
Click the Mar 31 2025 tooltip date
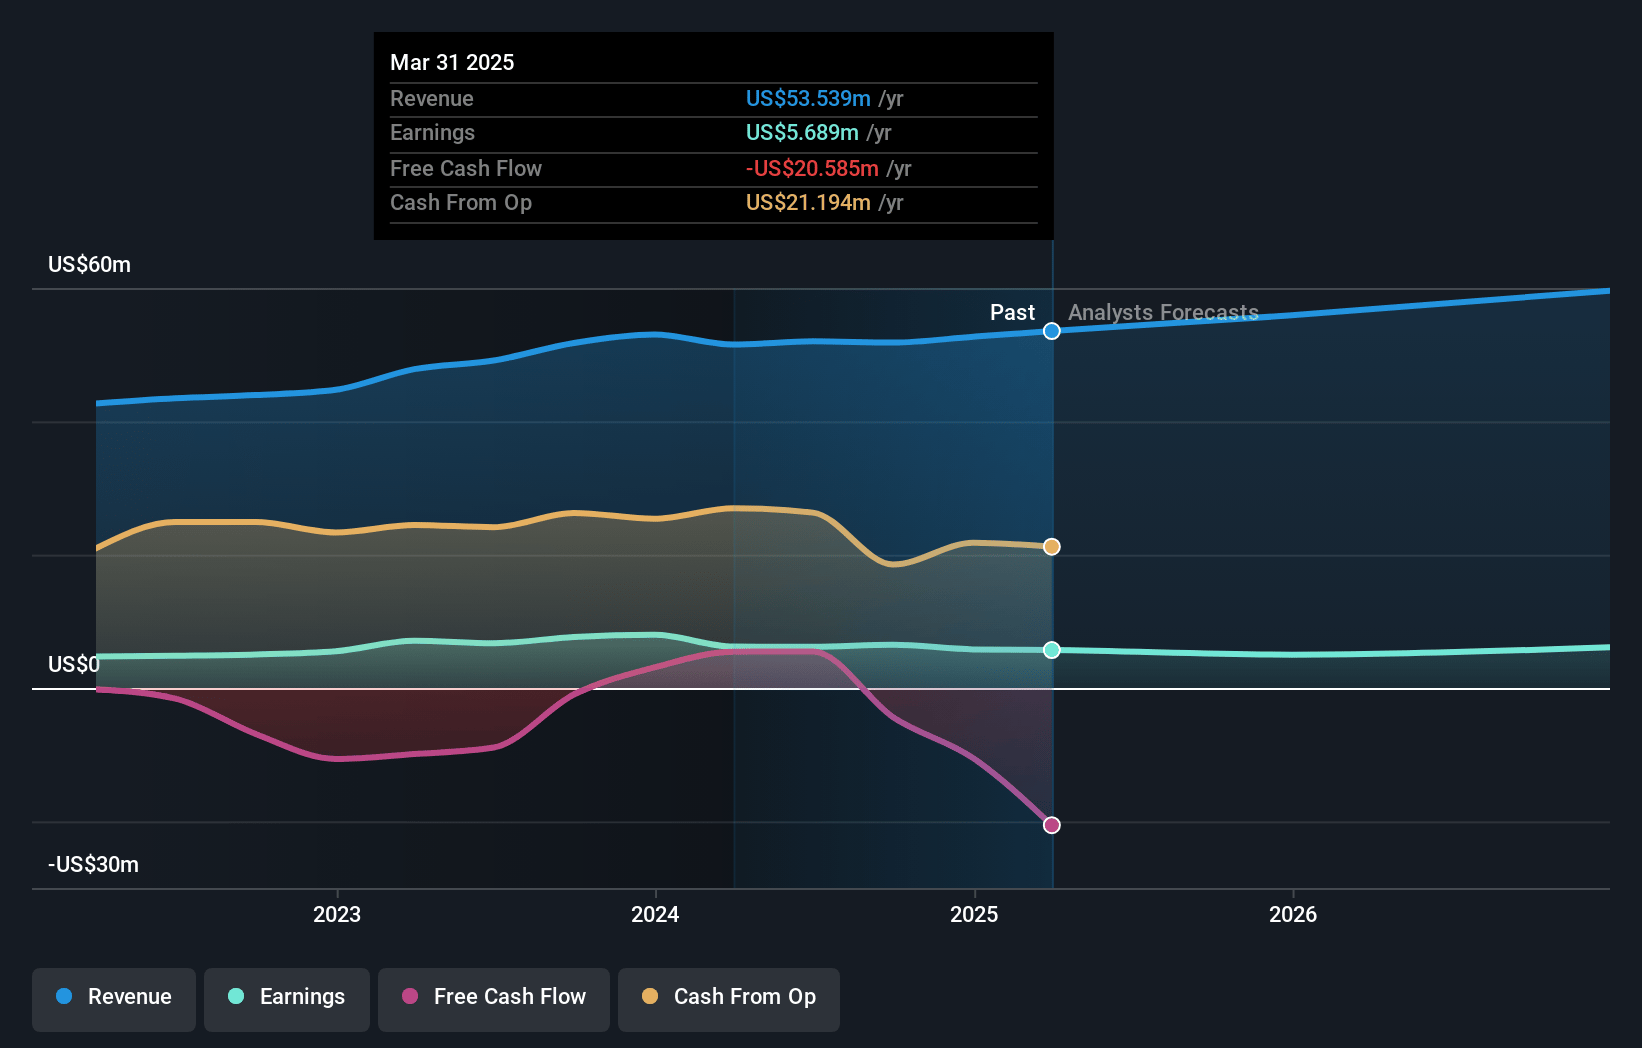click(452, 63)
